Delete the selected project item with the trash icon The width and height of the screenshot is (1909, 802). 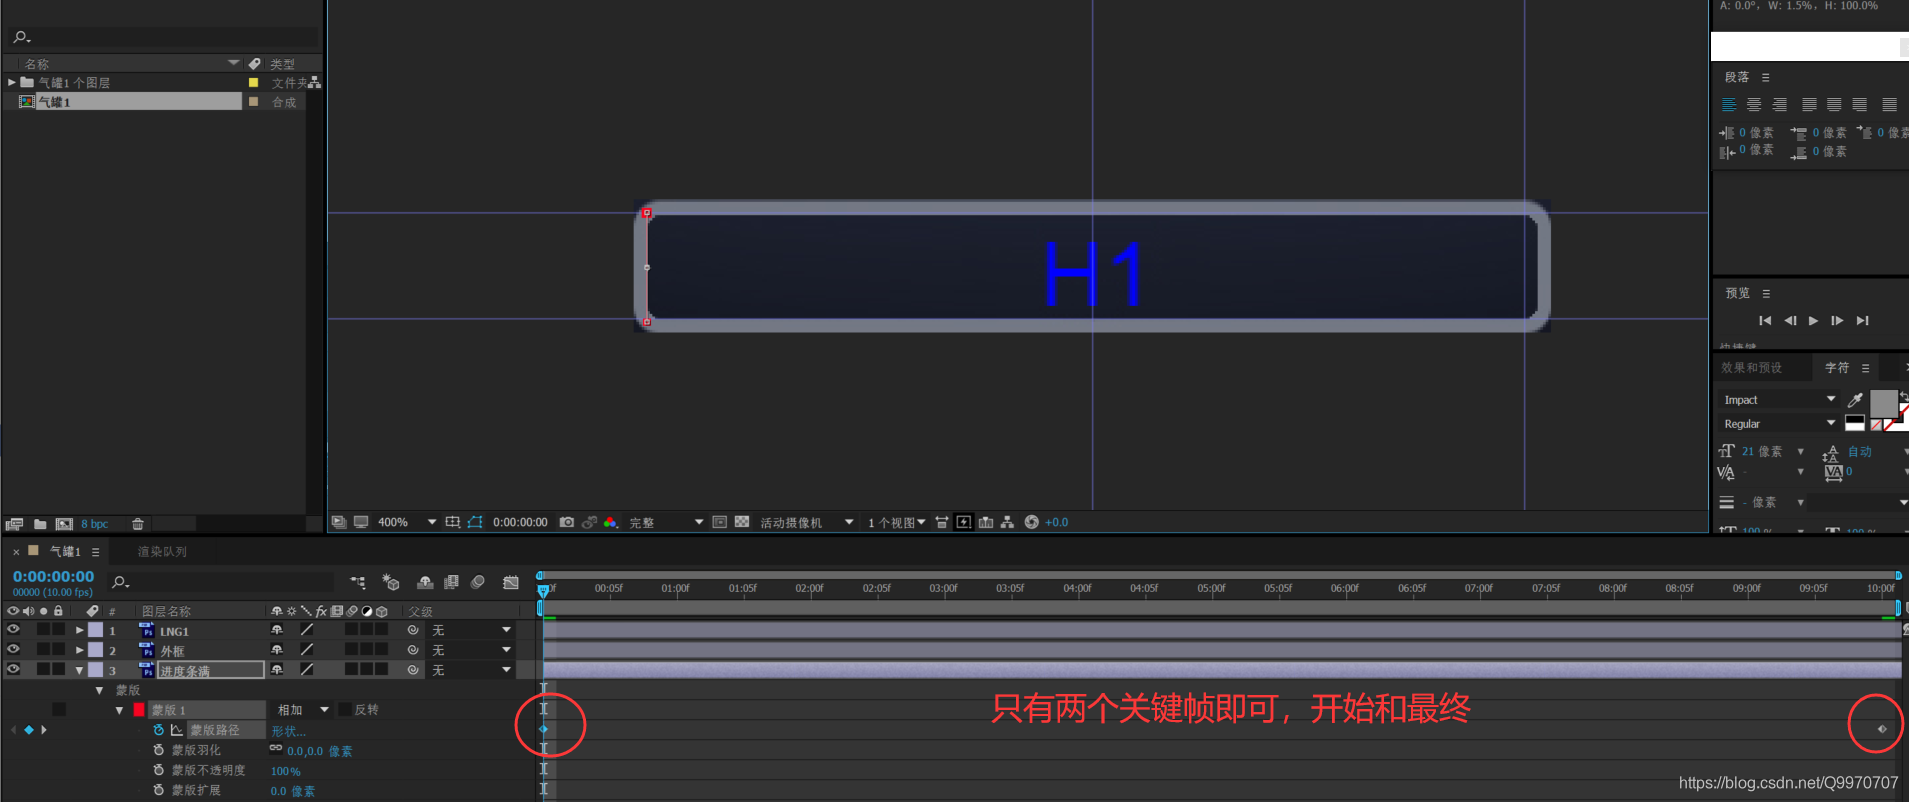138,524
